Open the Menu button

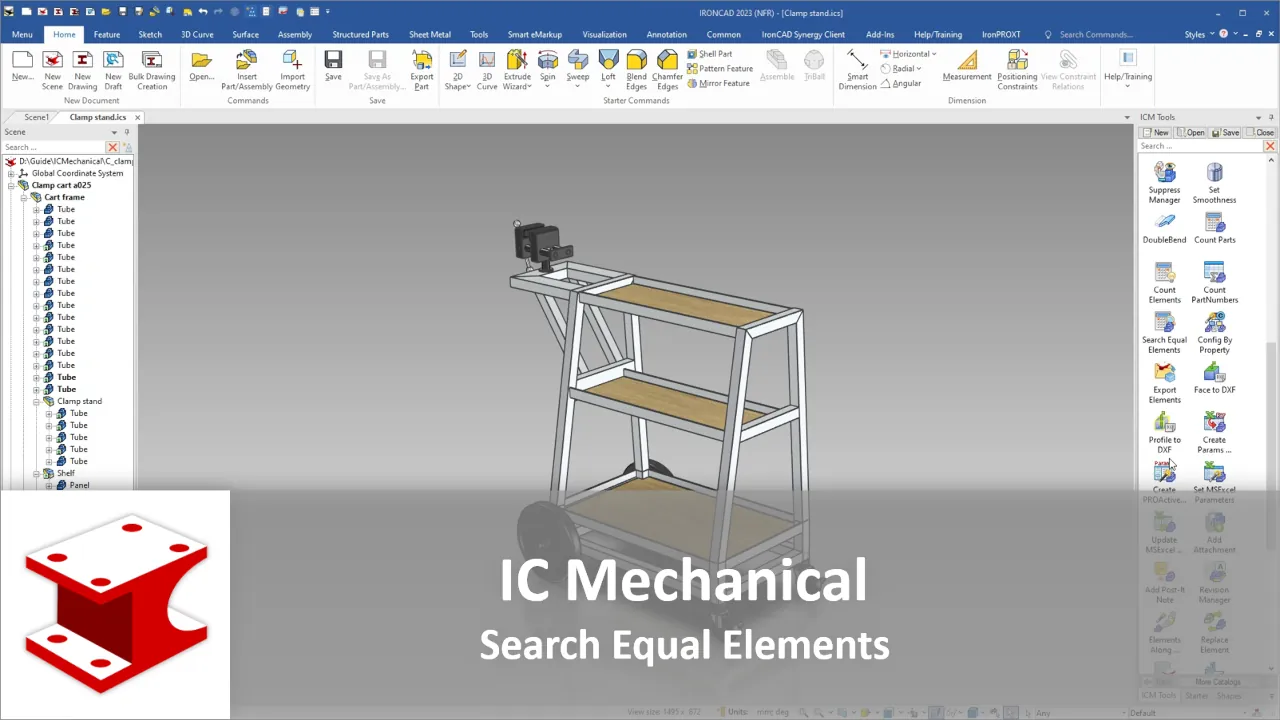22,34
